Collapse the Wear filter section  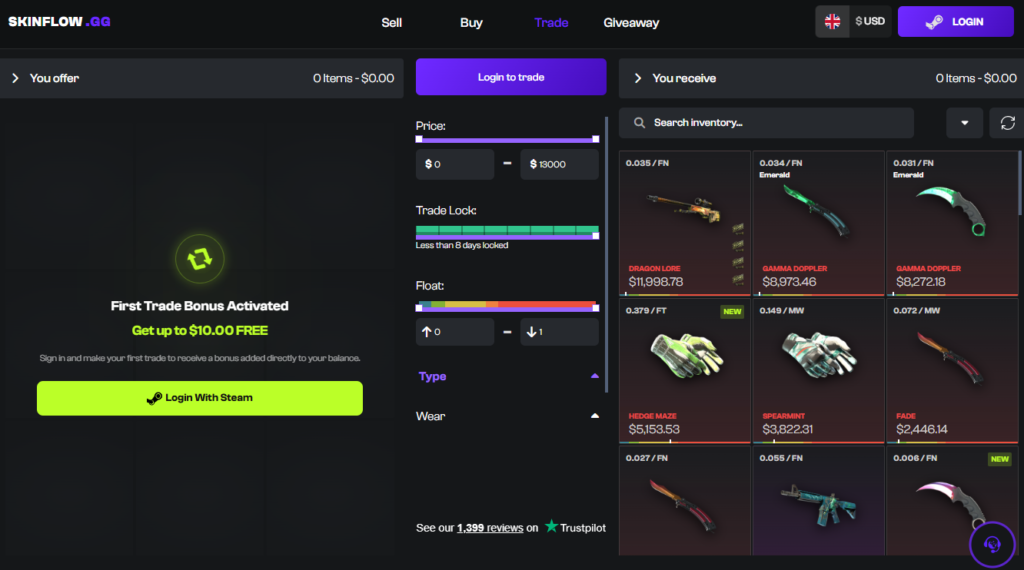pyautogui.click(x=594, y=416)
